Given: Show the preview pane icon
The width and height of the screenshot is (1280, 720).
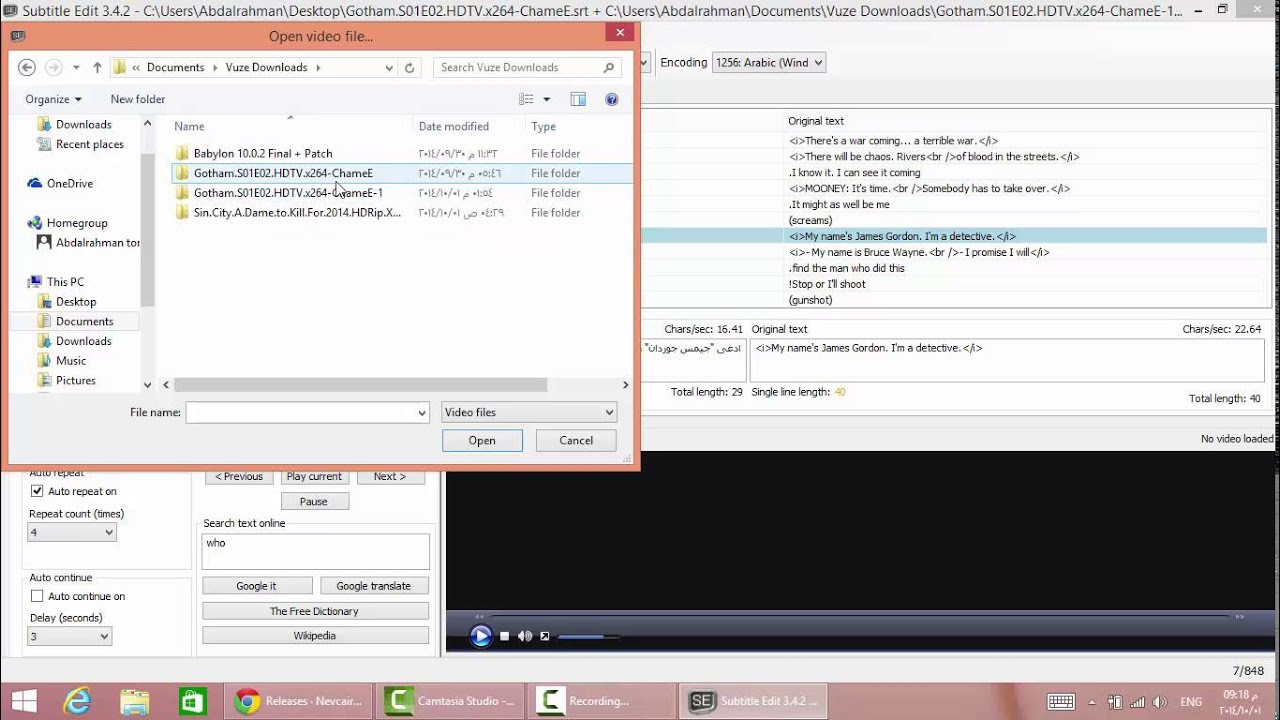Looking at the screenshot, I should 578,99.
